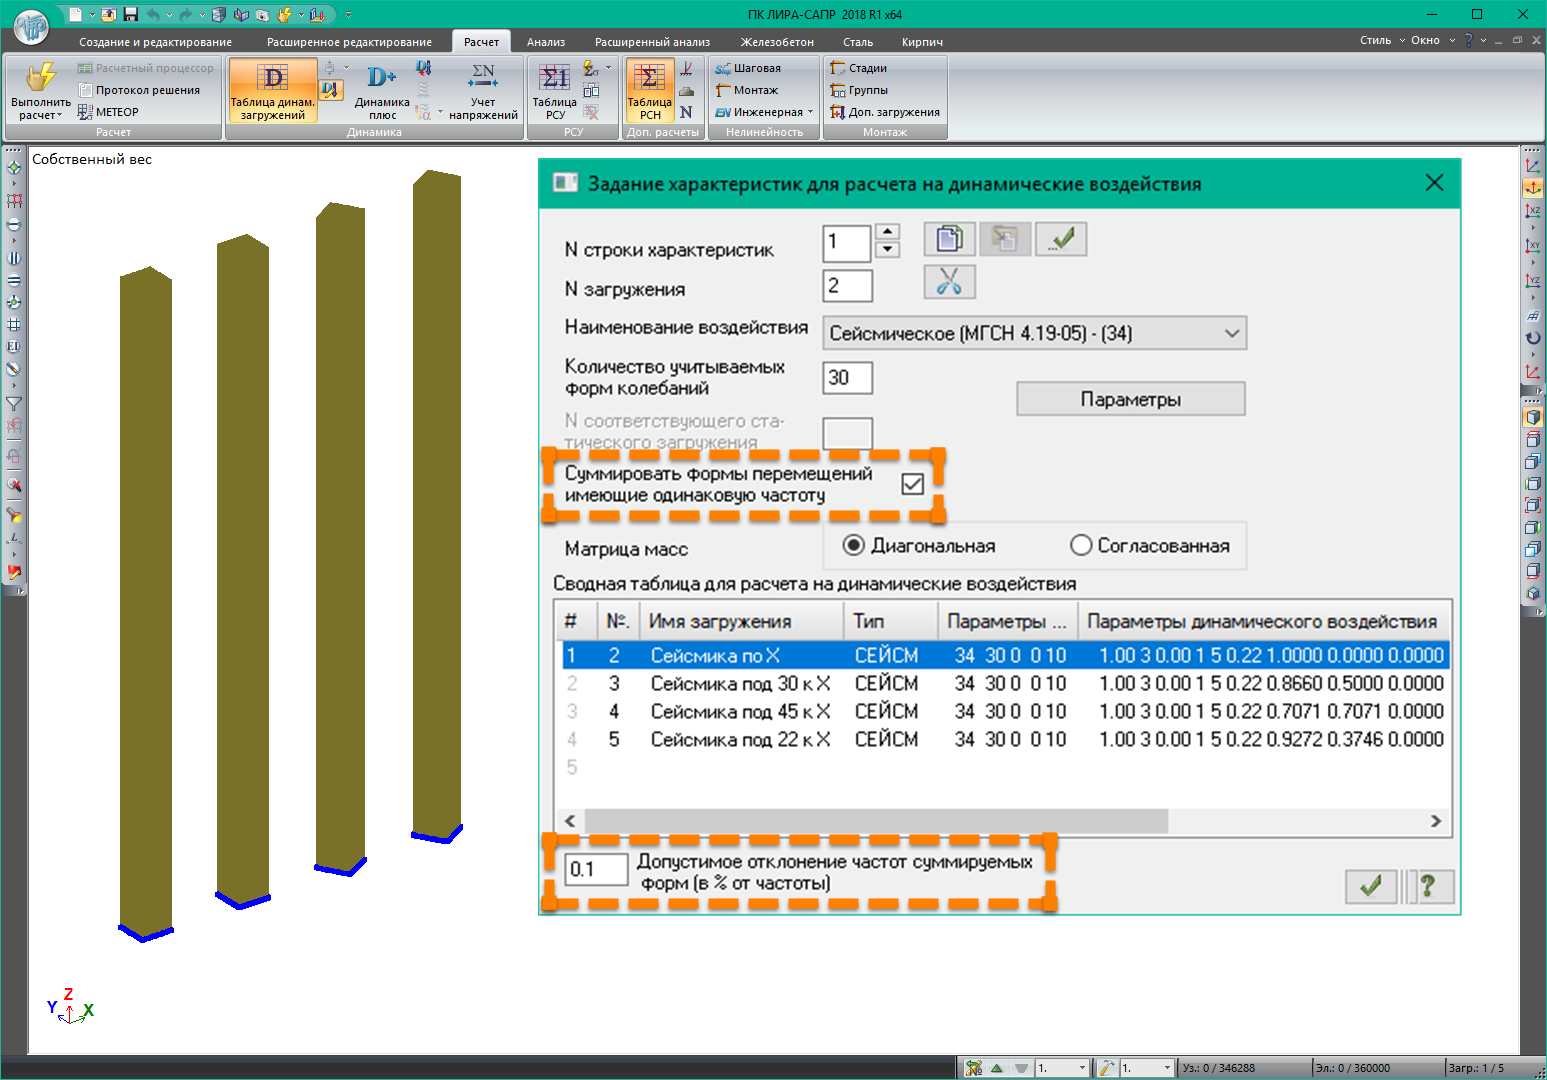Click the copy characteristics row icon

tap(949, 239)
